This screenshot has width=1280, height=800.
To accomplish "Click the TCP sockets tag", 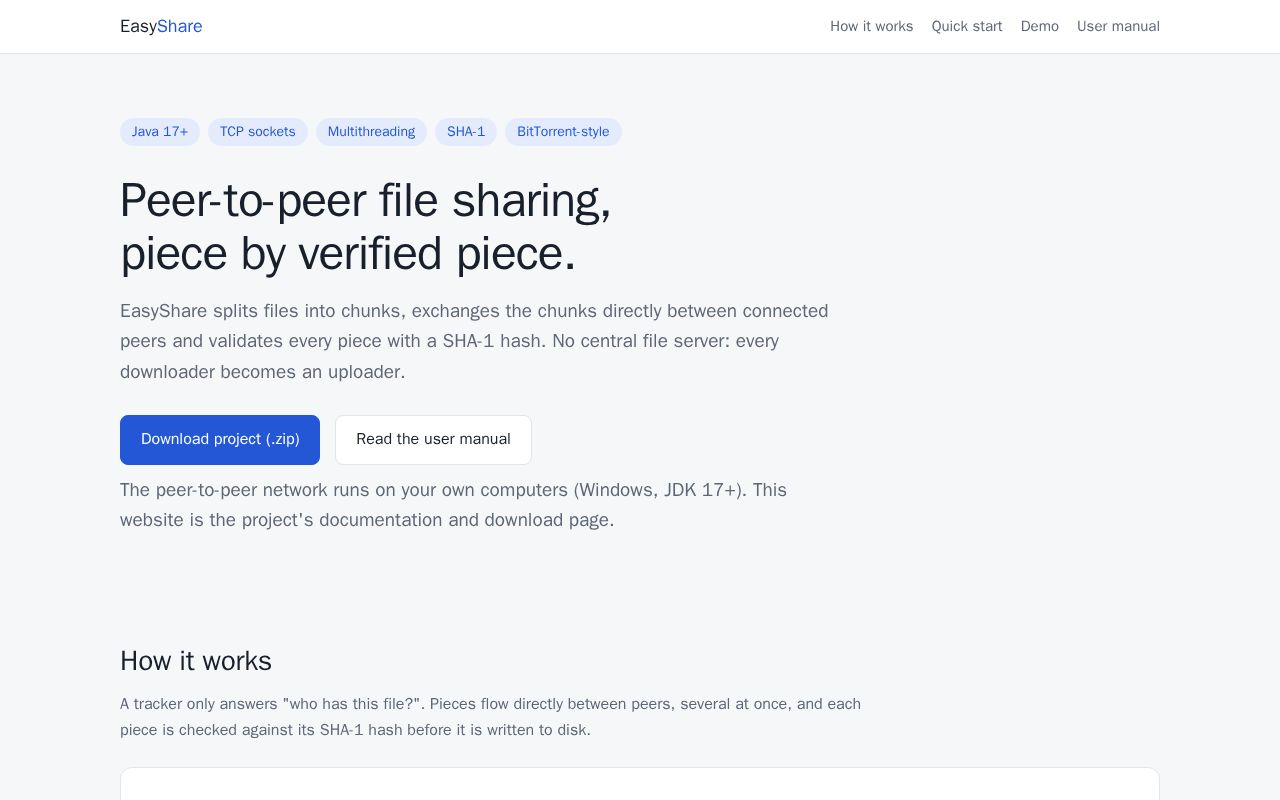I will coord(258,132).
